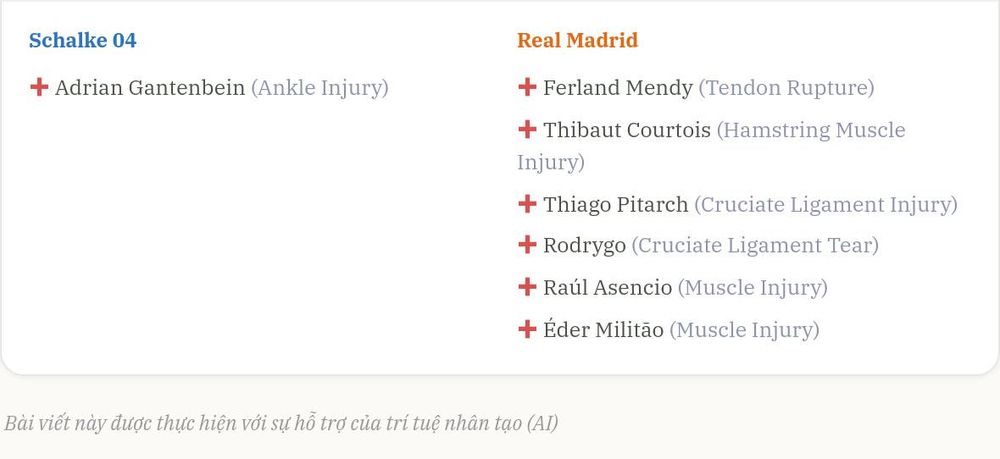Open the Real Madrid team heading
The image size is (1000, 459).
(x=577, y=40)
